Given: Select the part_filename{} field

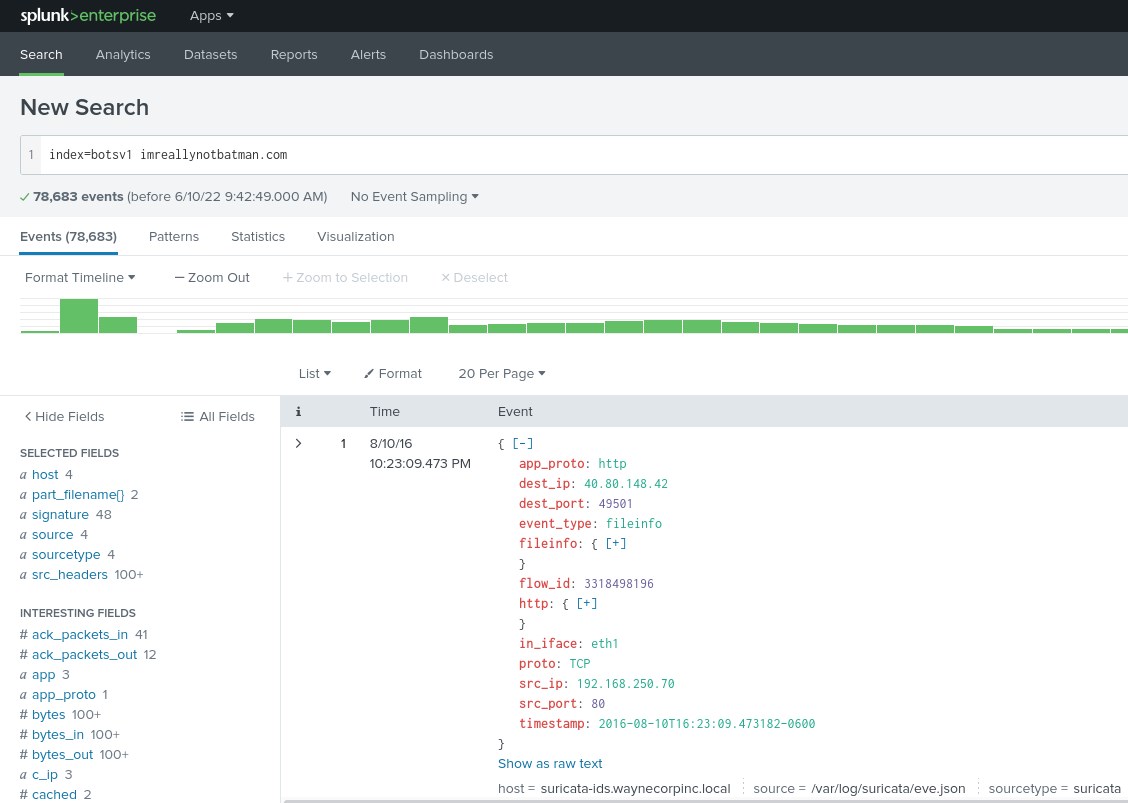Looking at the screenshot, I should click(78, 494).
